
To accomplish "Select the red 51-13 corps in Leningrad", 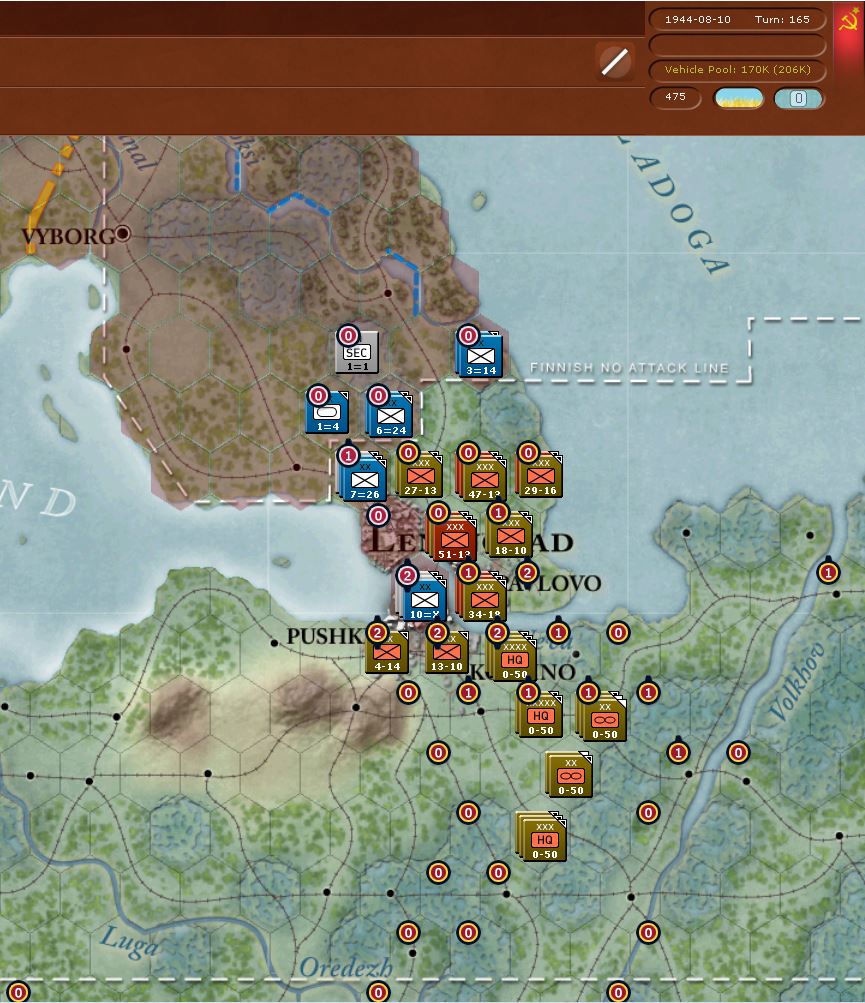I will coord(453,536).
